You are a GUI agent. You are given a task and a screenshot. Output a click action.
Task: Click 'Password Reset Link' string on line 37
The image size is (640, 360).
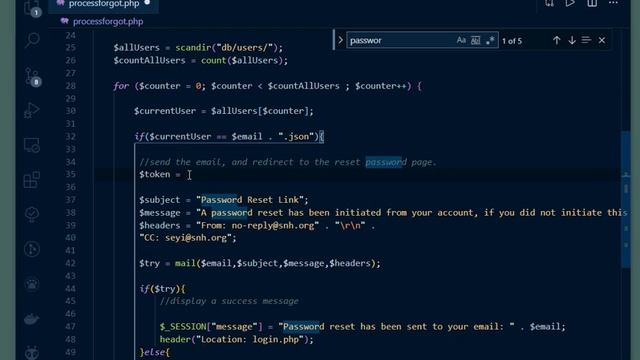[x=250, y=200]
